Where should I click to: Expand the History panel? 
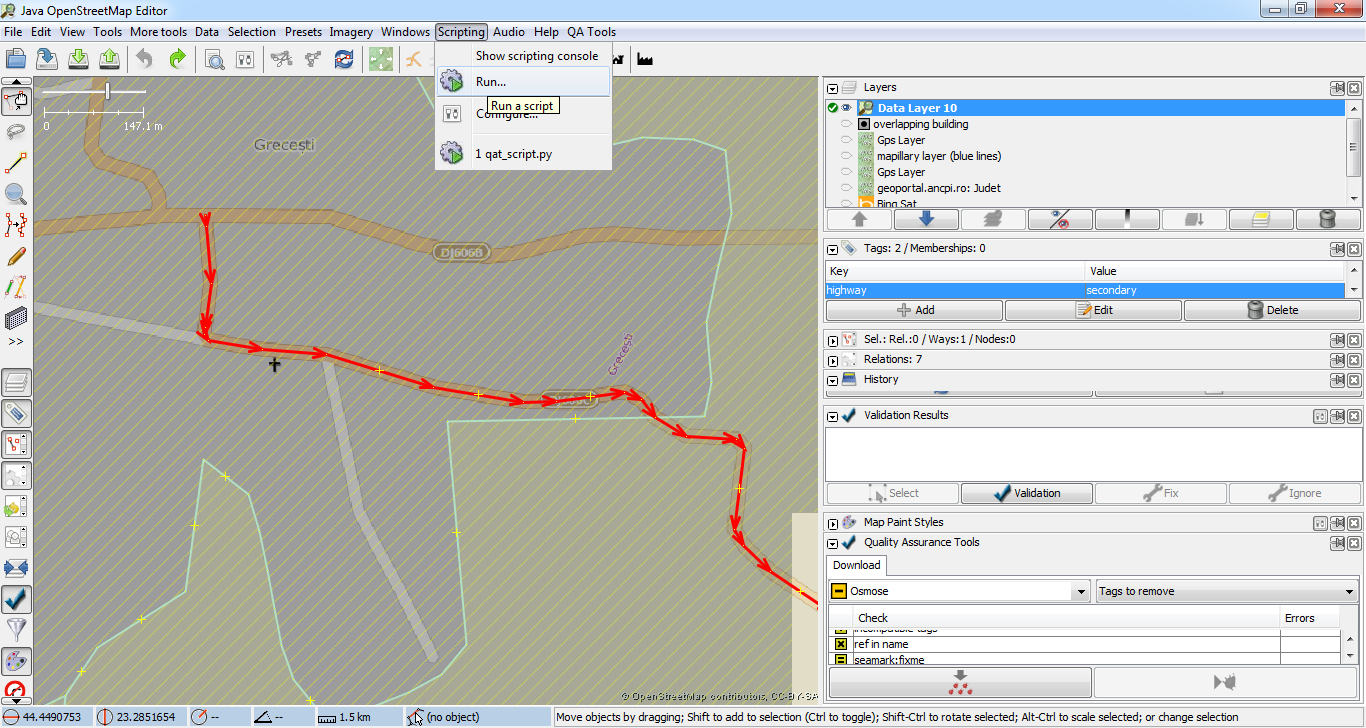point(833,380)
